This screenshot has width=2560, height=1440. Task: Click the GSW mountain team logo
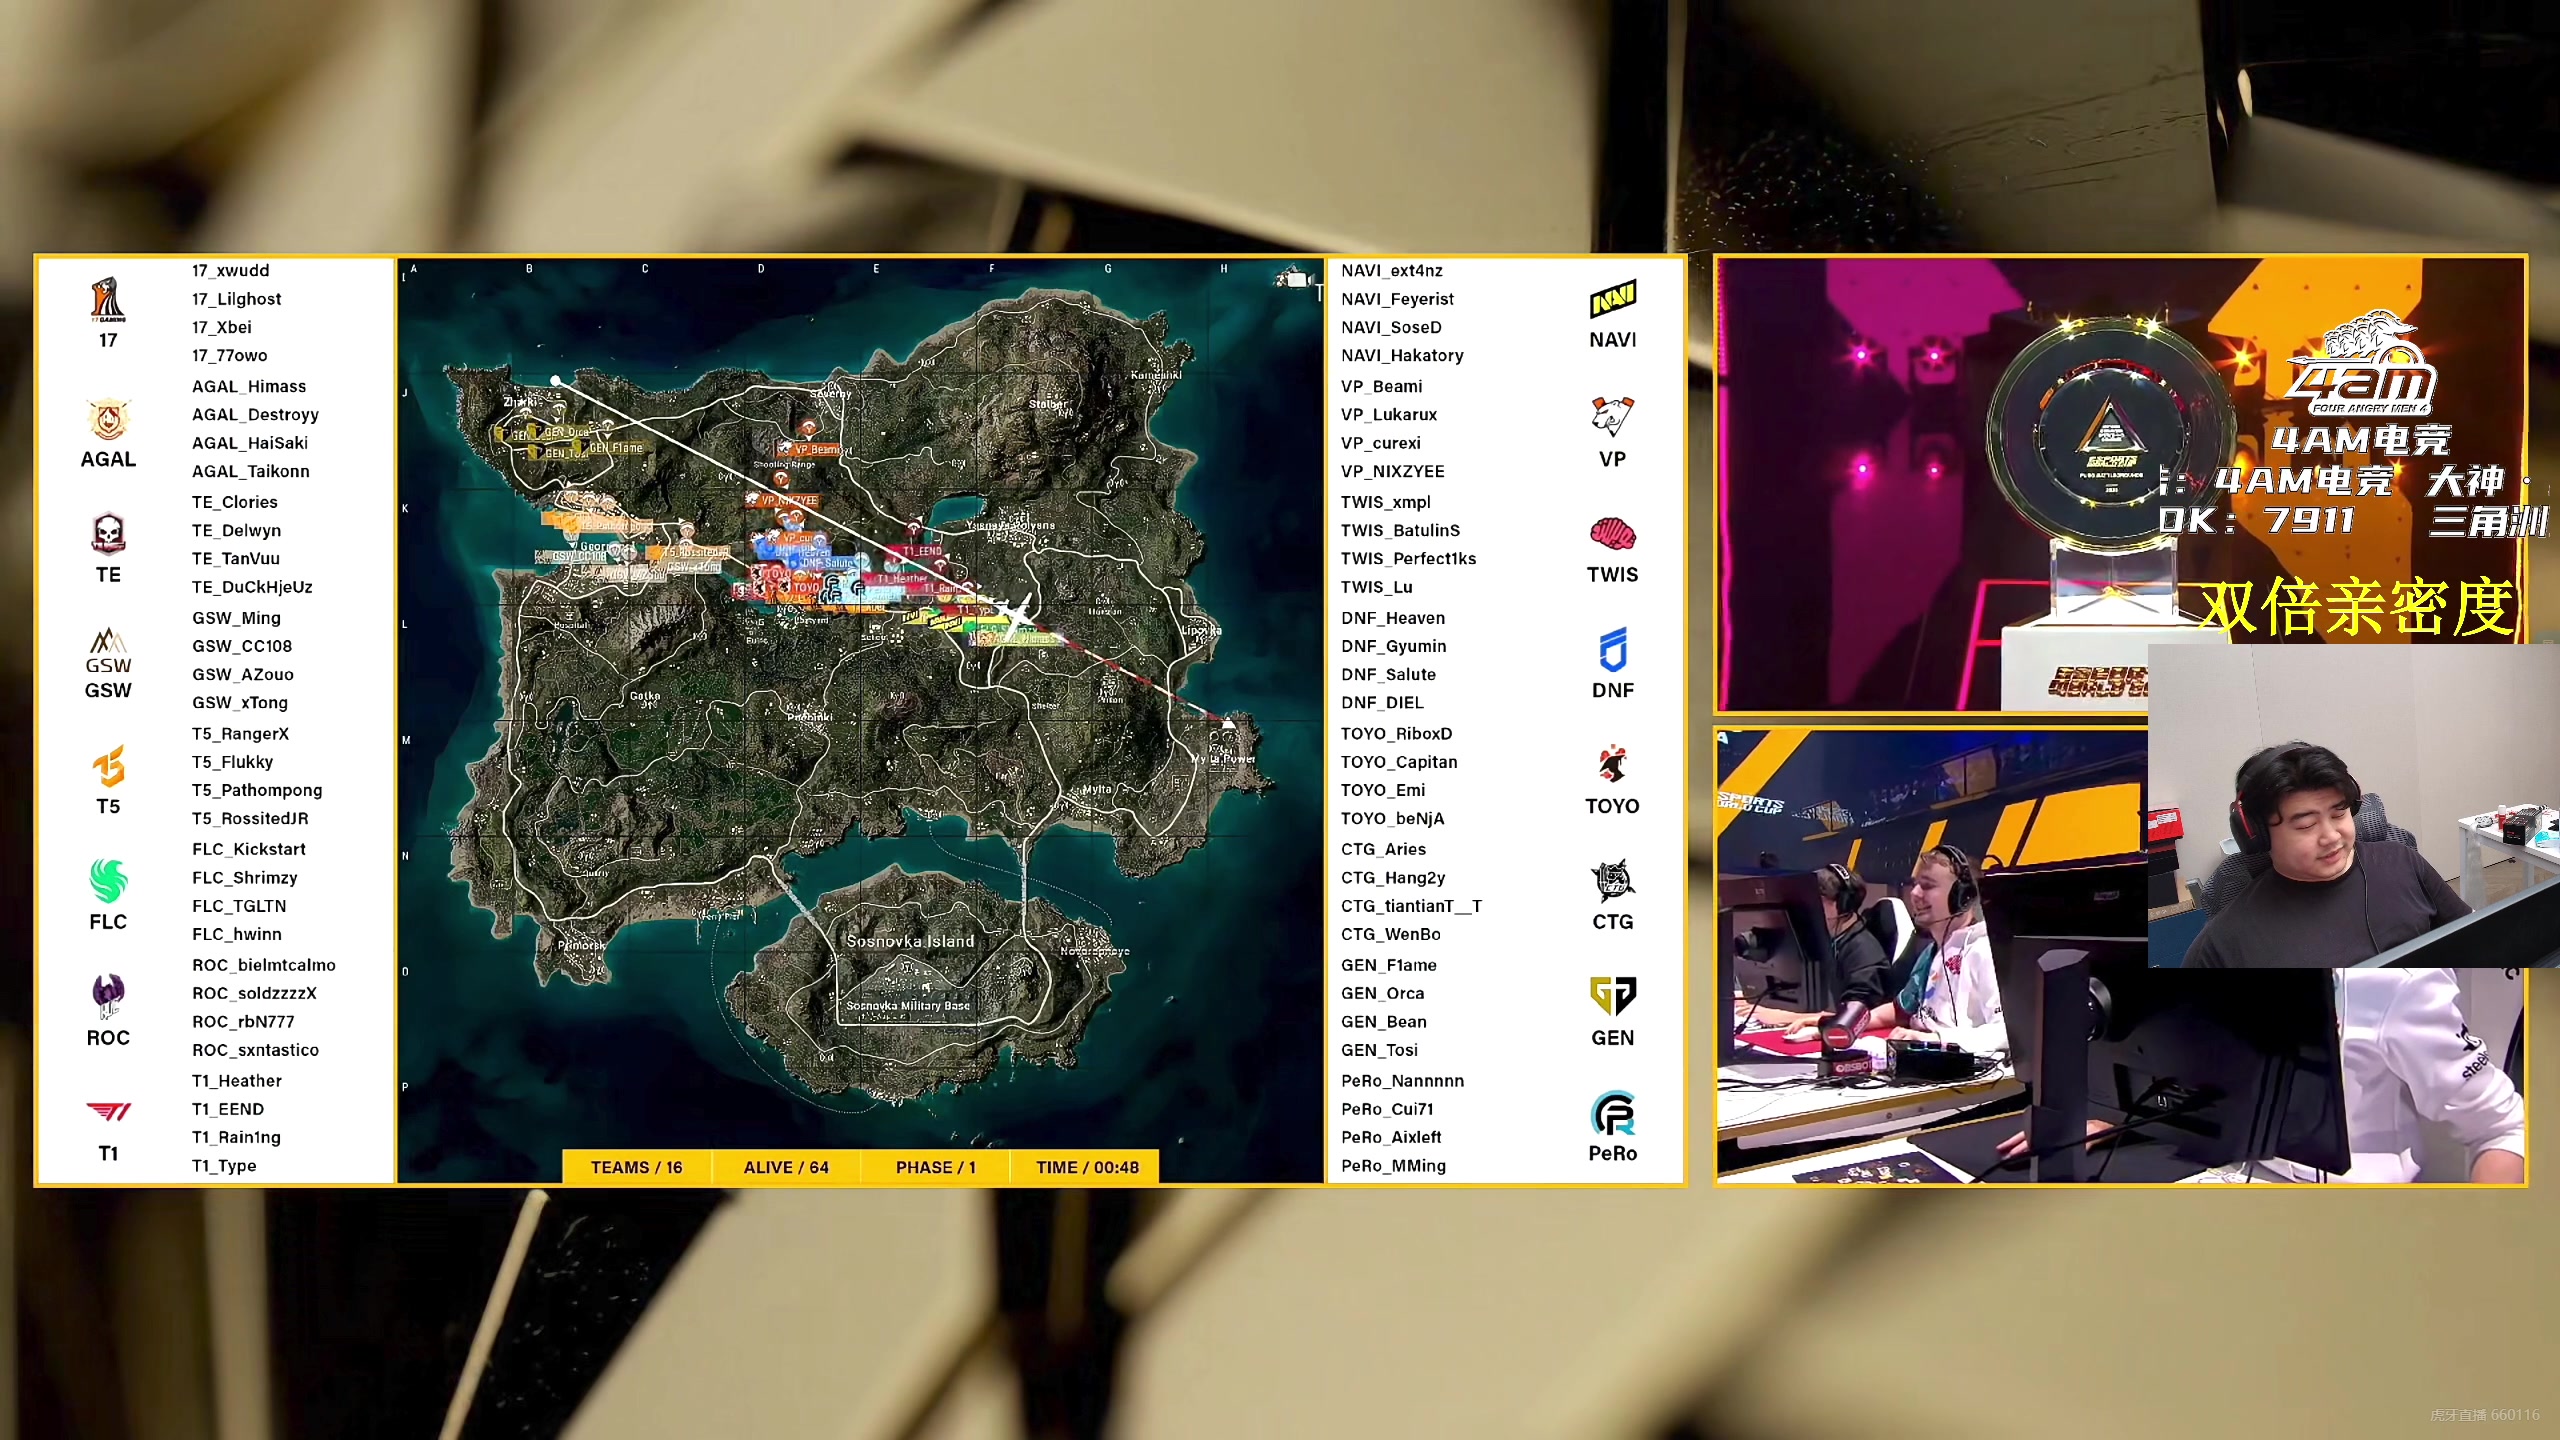(108, 651)
